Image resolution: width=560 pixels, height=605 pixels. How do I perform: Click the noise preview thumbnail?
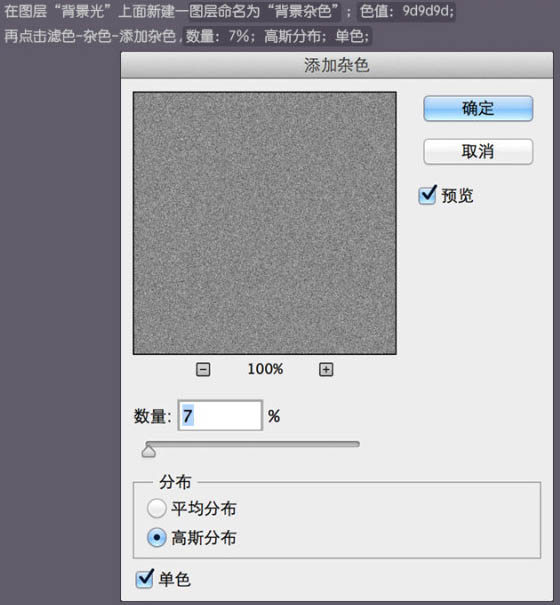pyautogui.click(x=265, y=223)
